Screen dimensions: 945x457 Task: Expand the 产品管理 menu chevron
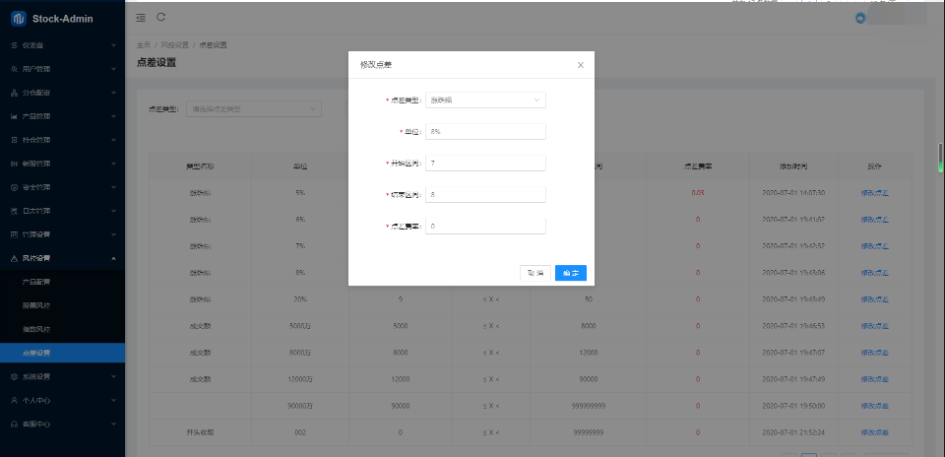(113, 116)
